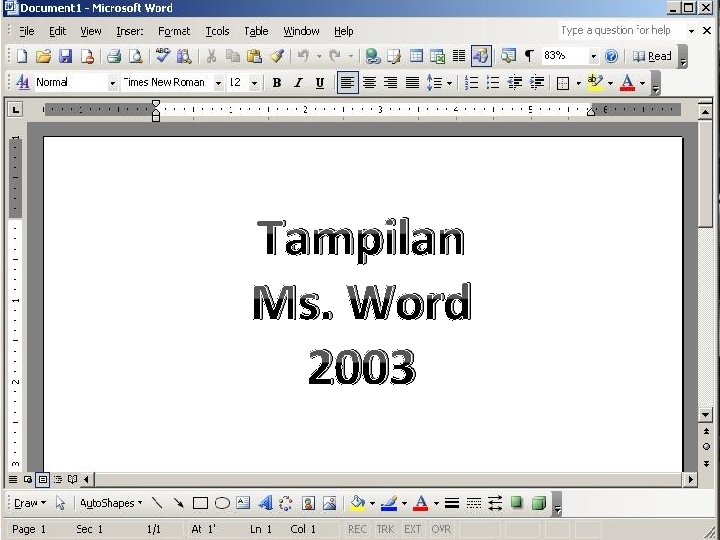The width and height of the screenshot is (720, 540).
Task: Cut selection with the scissors icon
Action: [211, 56]
